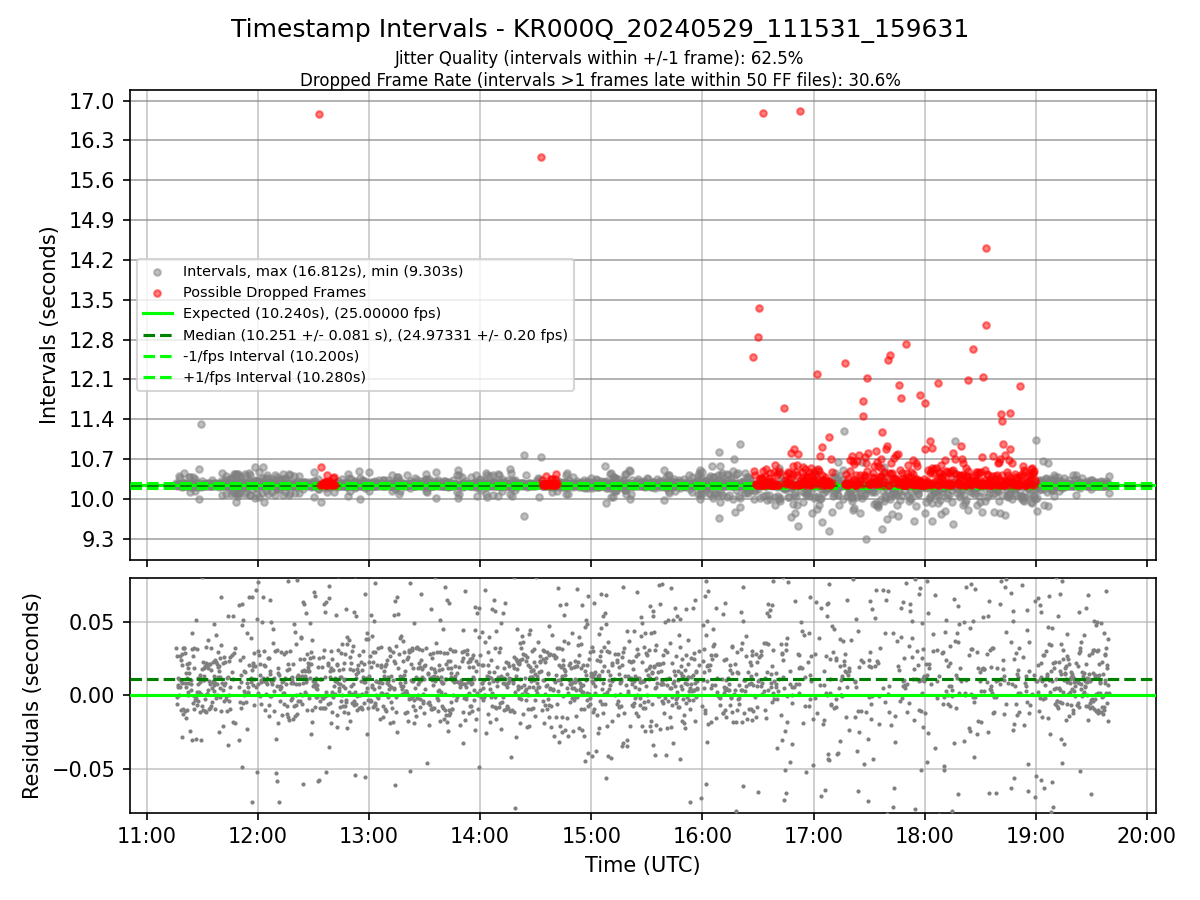Click the 10.7 y-axis tick label
This screenshot has height=900, width=1200.
(94, 460)
